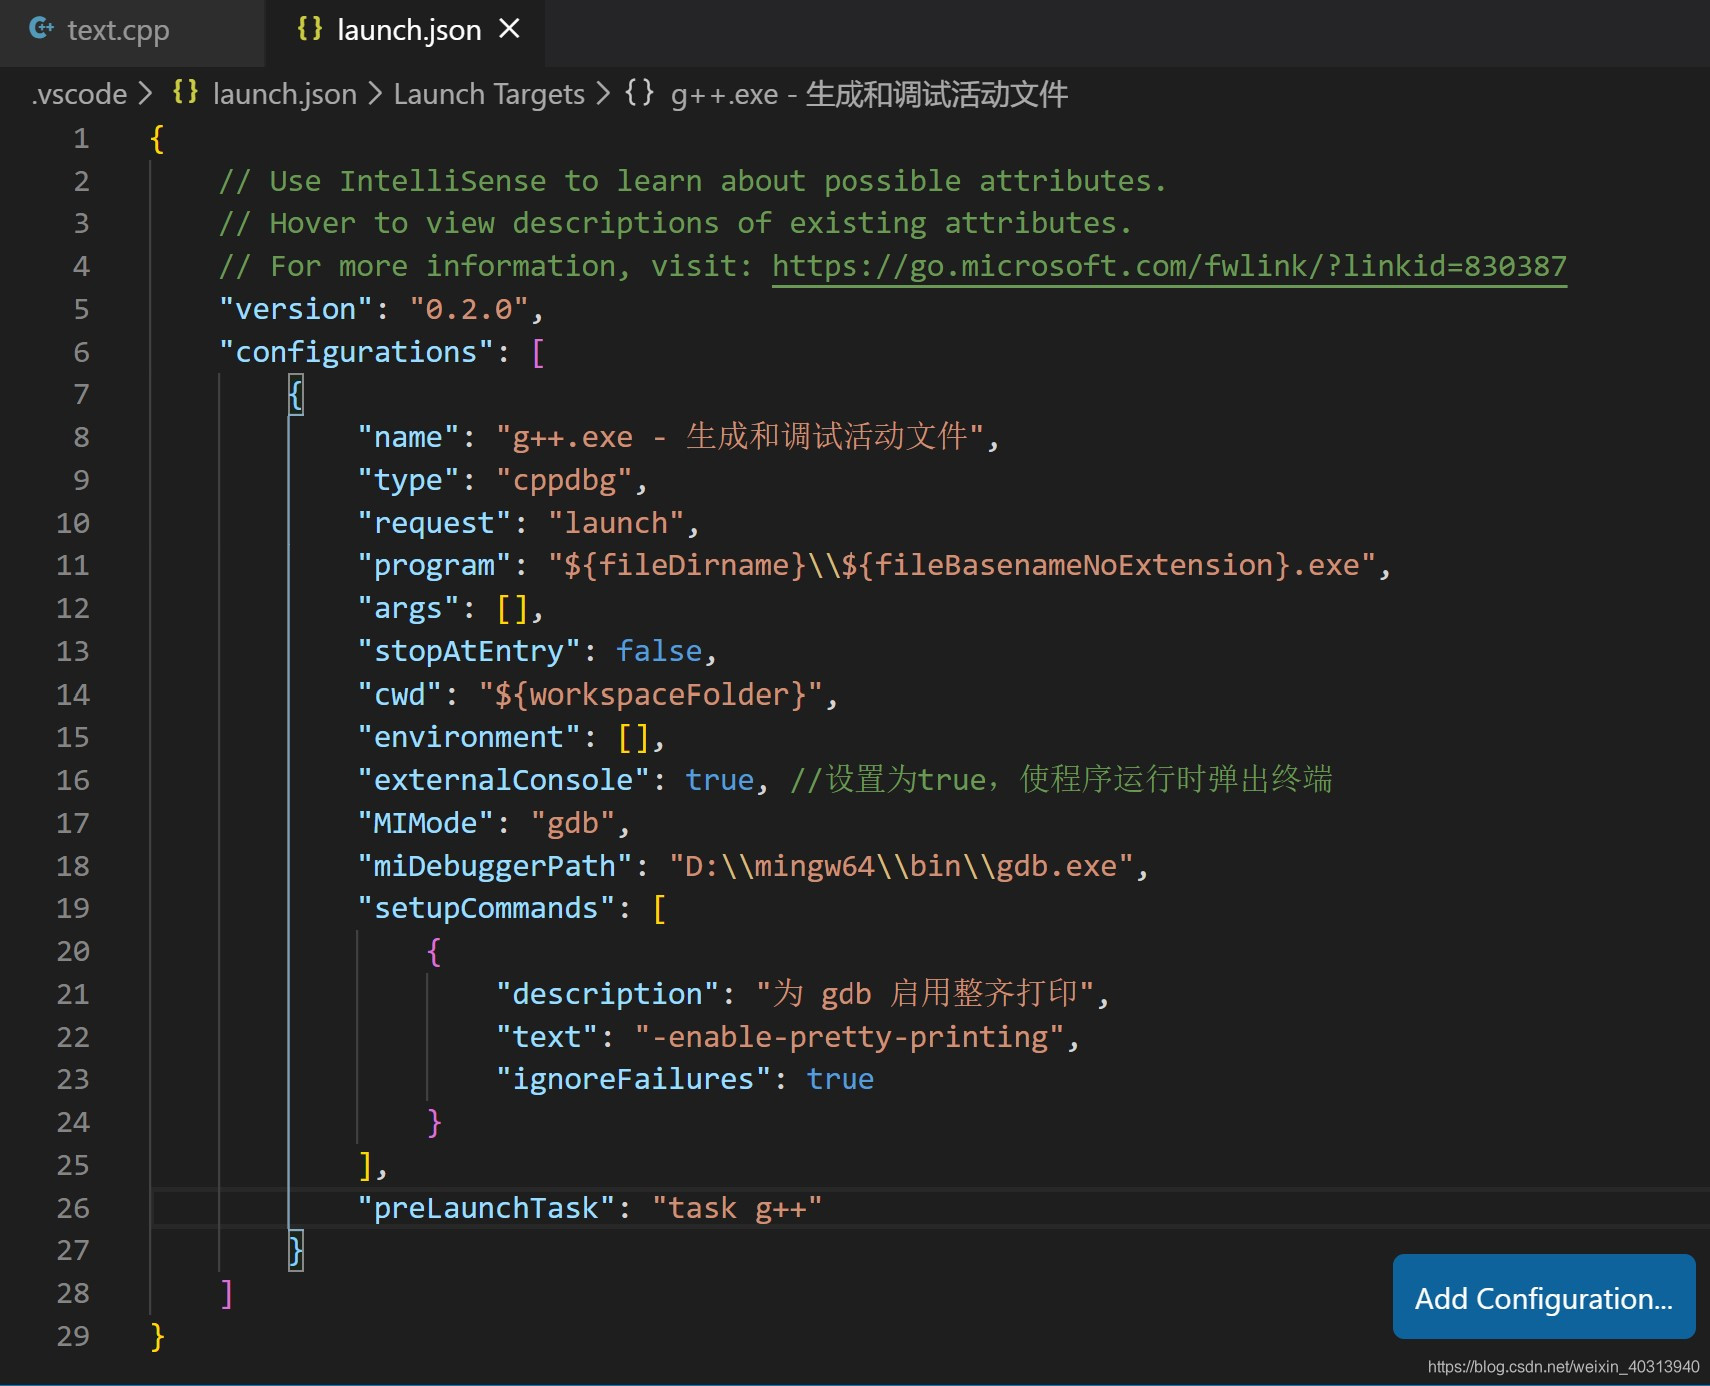Click the braces icon before g++.exe breadcrumb
Image resolution: width=1710 pixels, height=1386 pixels.
pyautogui.click(x=640, y=92)
